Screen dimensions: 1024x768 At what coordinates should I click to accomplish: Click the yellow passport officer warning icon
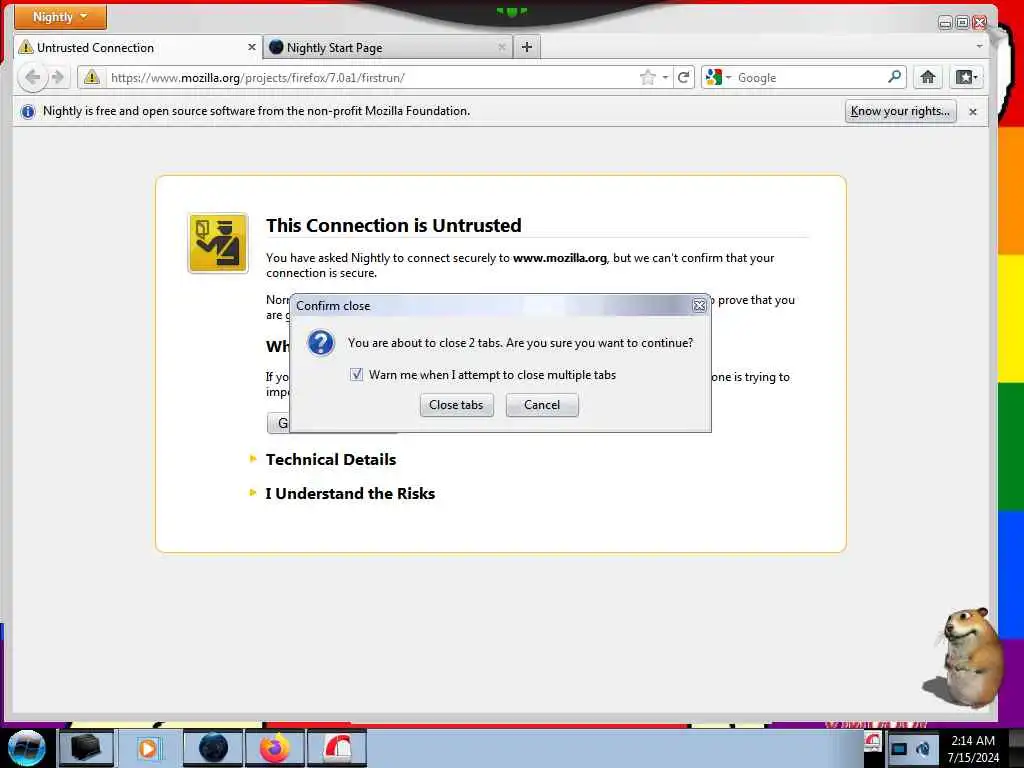point(218,243)
